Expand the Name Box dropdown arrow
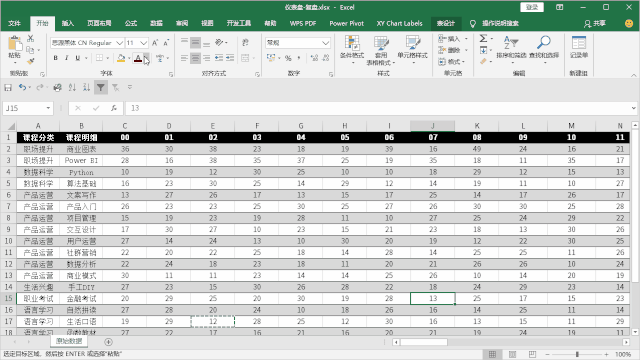Image resolution: width=640 pixels, height=360 pixels. click(x=48, y=108)
